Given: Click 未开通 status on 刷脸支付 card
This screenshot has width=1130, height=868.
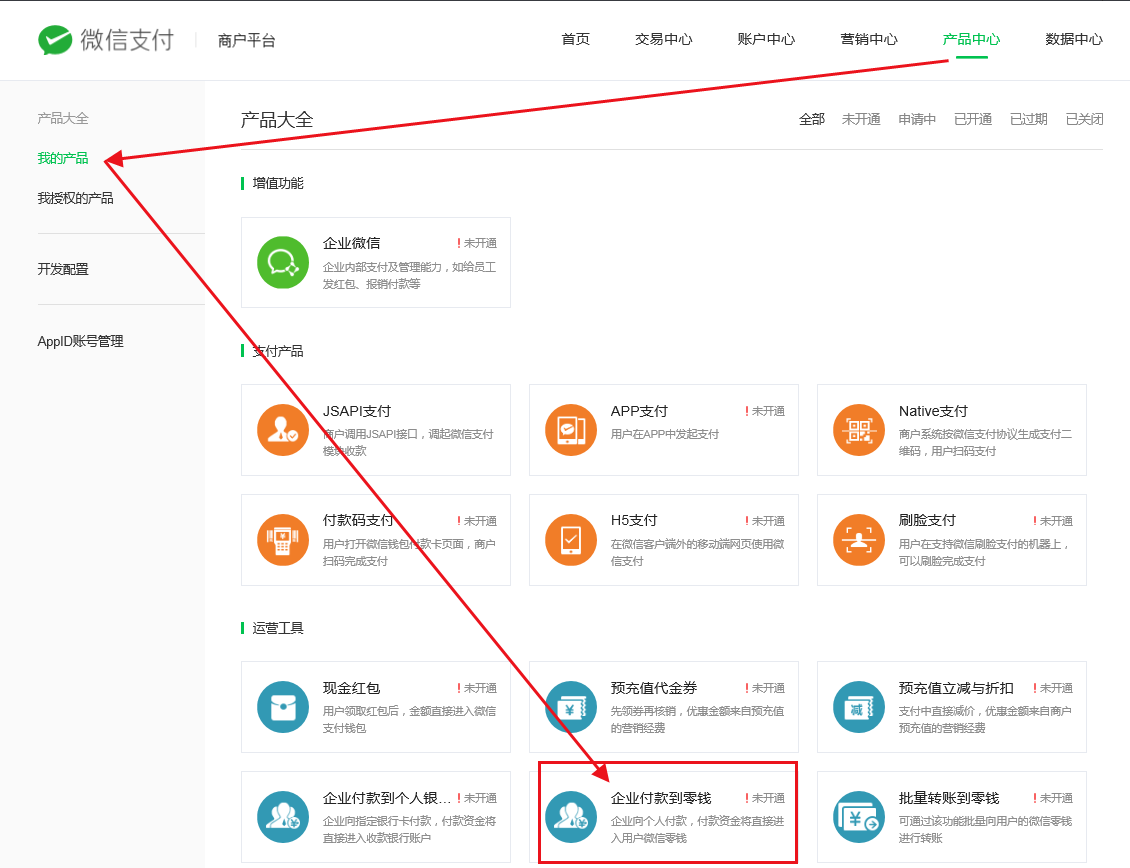Looking at the screenshot, I should [x=1053, y=521].
